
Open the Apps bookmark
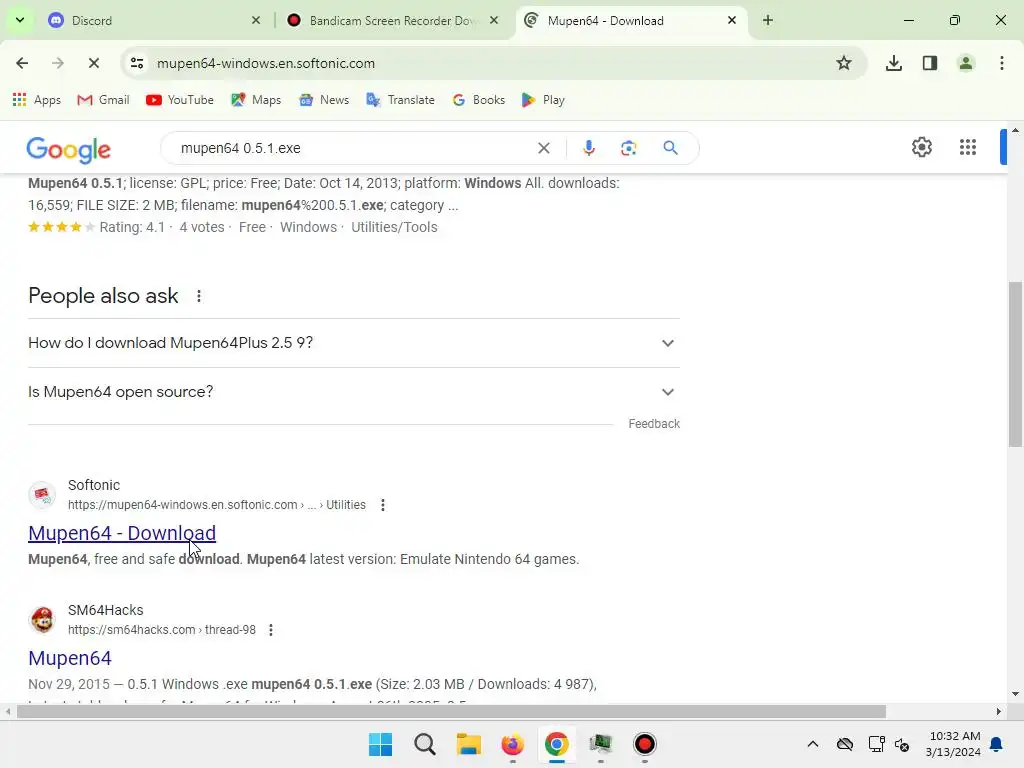coord(37,100)
